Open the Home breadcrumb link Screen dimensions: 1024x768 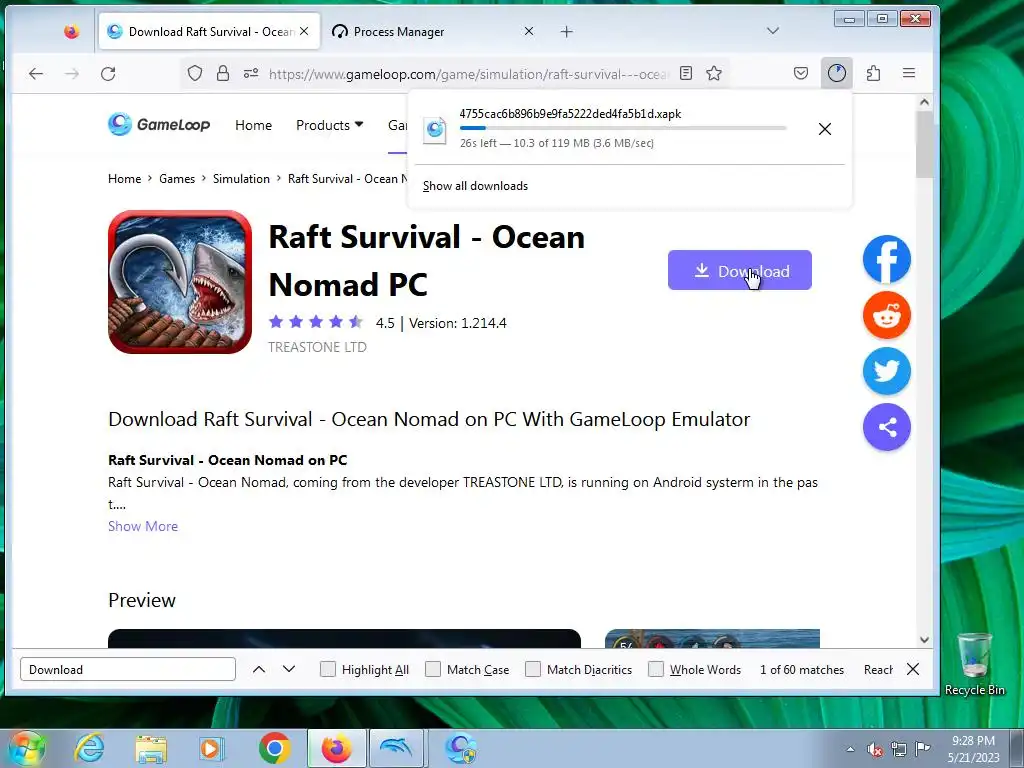coord(124,179)
